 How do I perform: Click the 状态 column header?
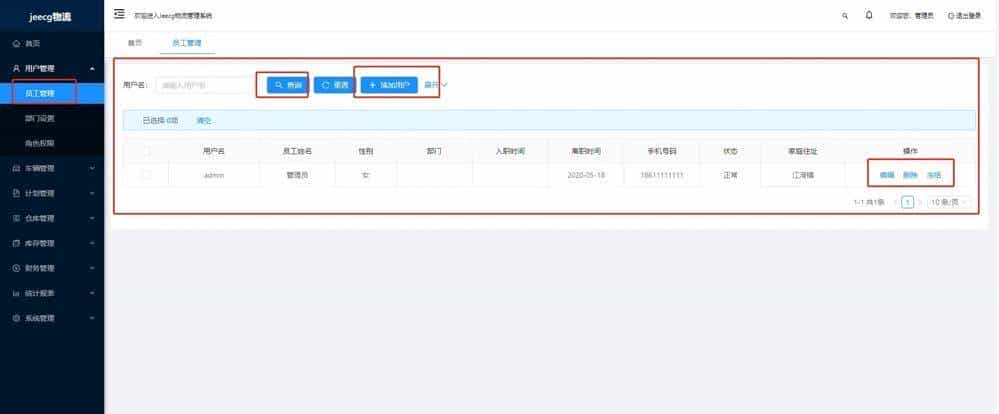(730, 152)
